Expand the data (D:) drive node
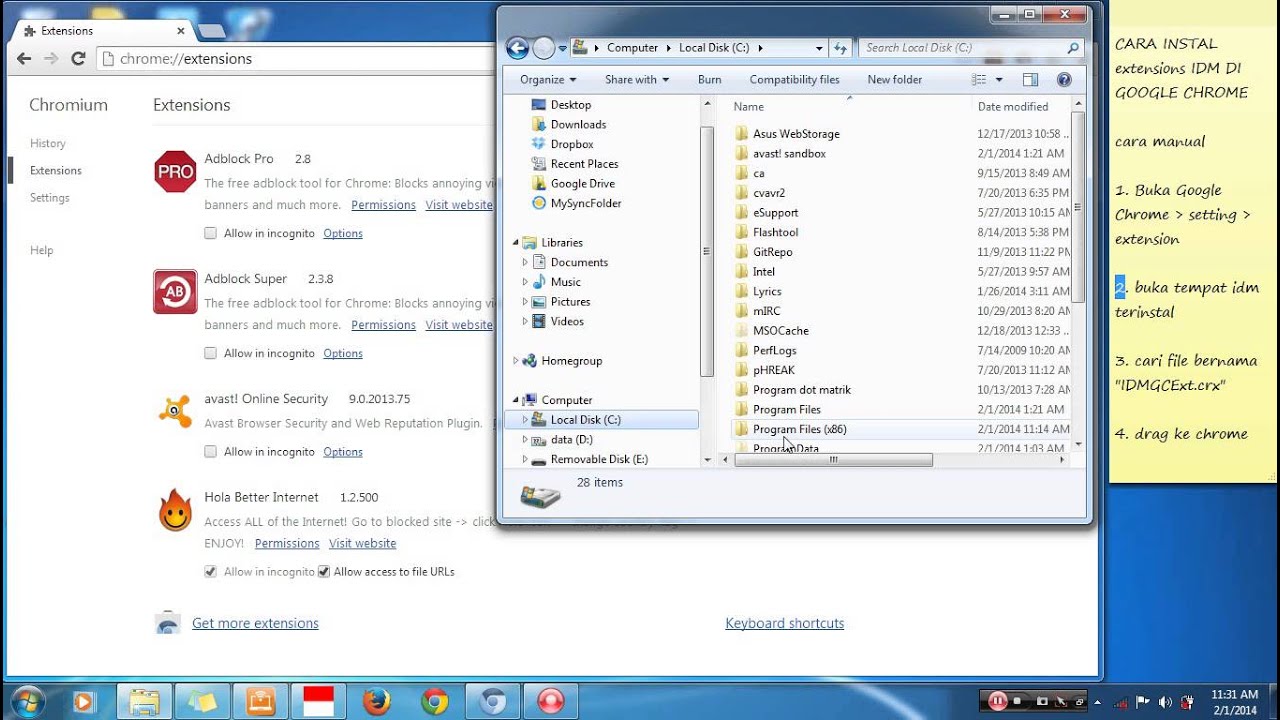The height and width of the screenshot is (720, 1280). [x=525, y=439]
